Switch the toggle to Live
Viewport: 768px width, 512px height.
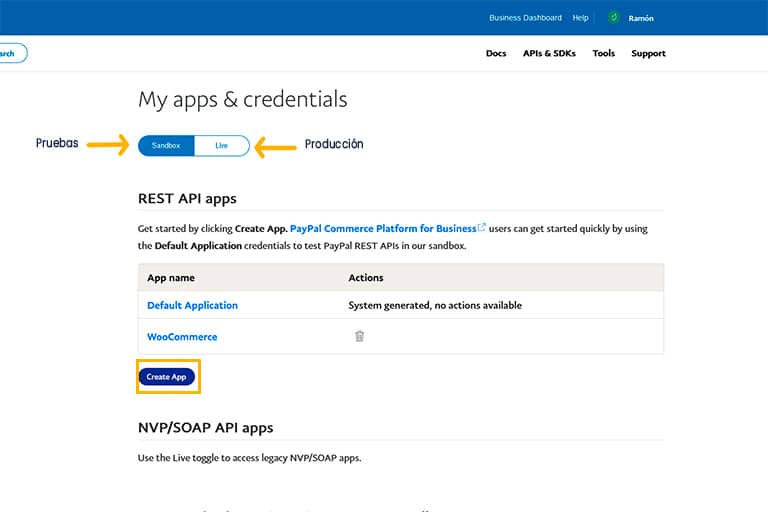point(222,146)
